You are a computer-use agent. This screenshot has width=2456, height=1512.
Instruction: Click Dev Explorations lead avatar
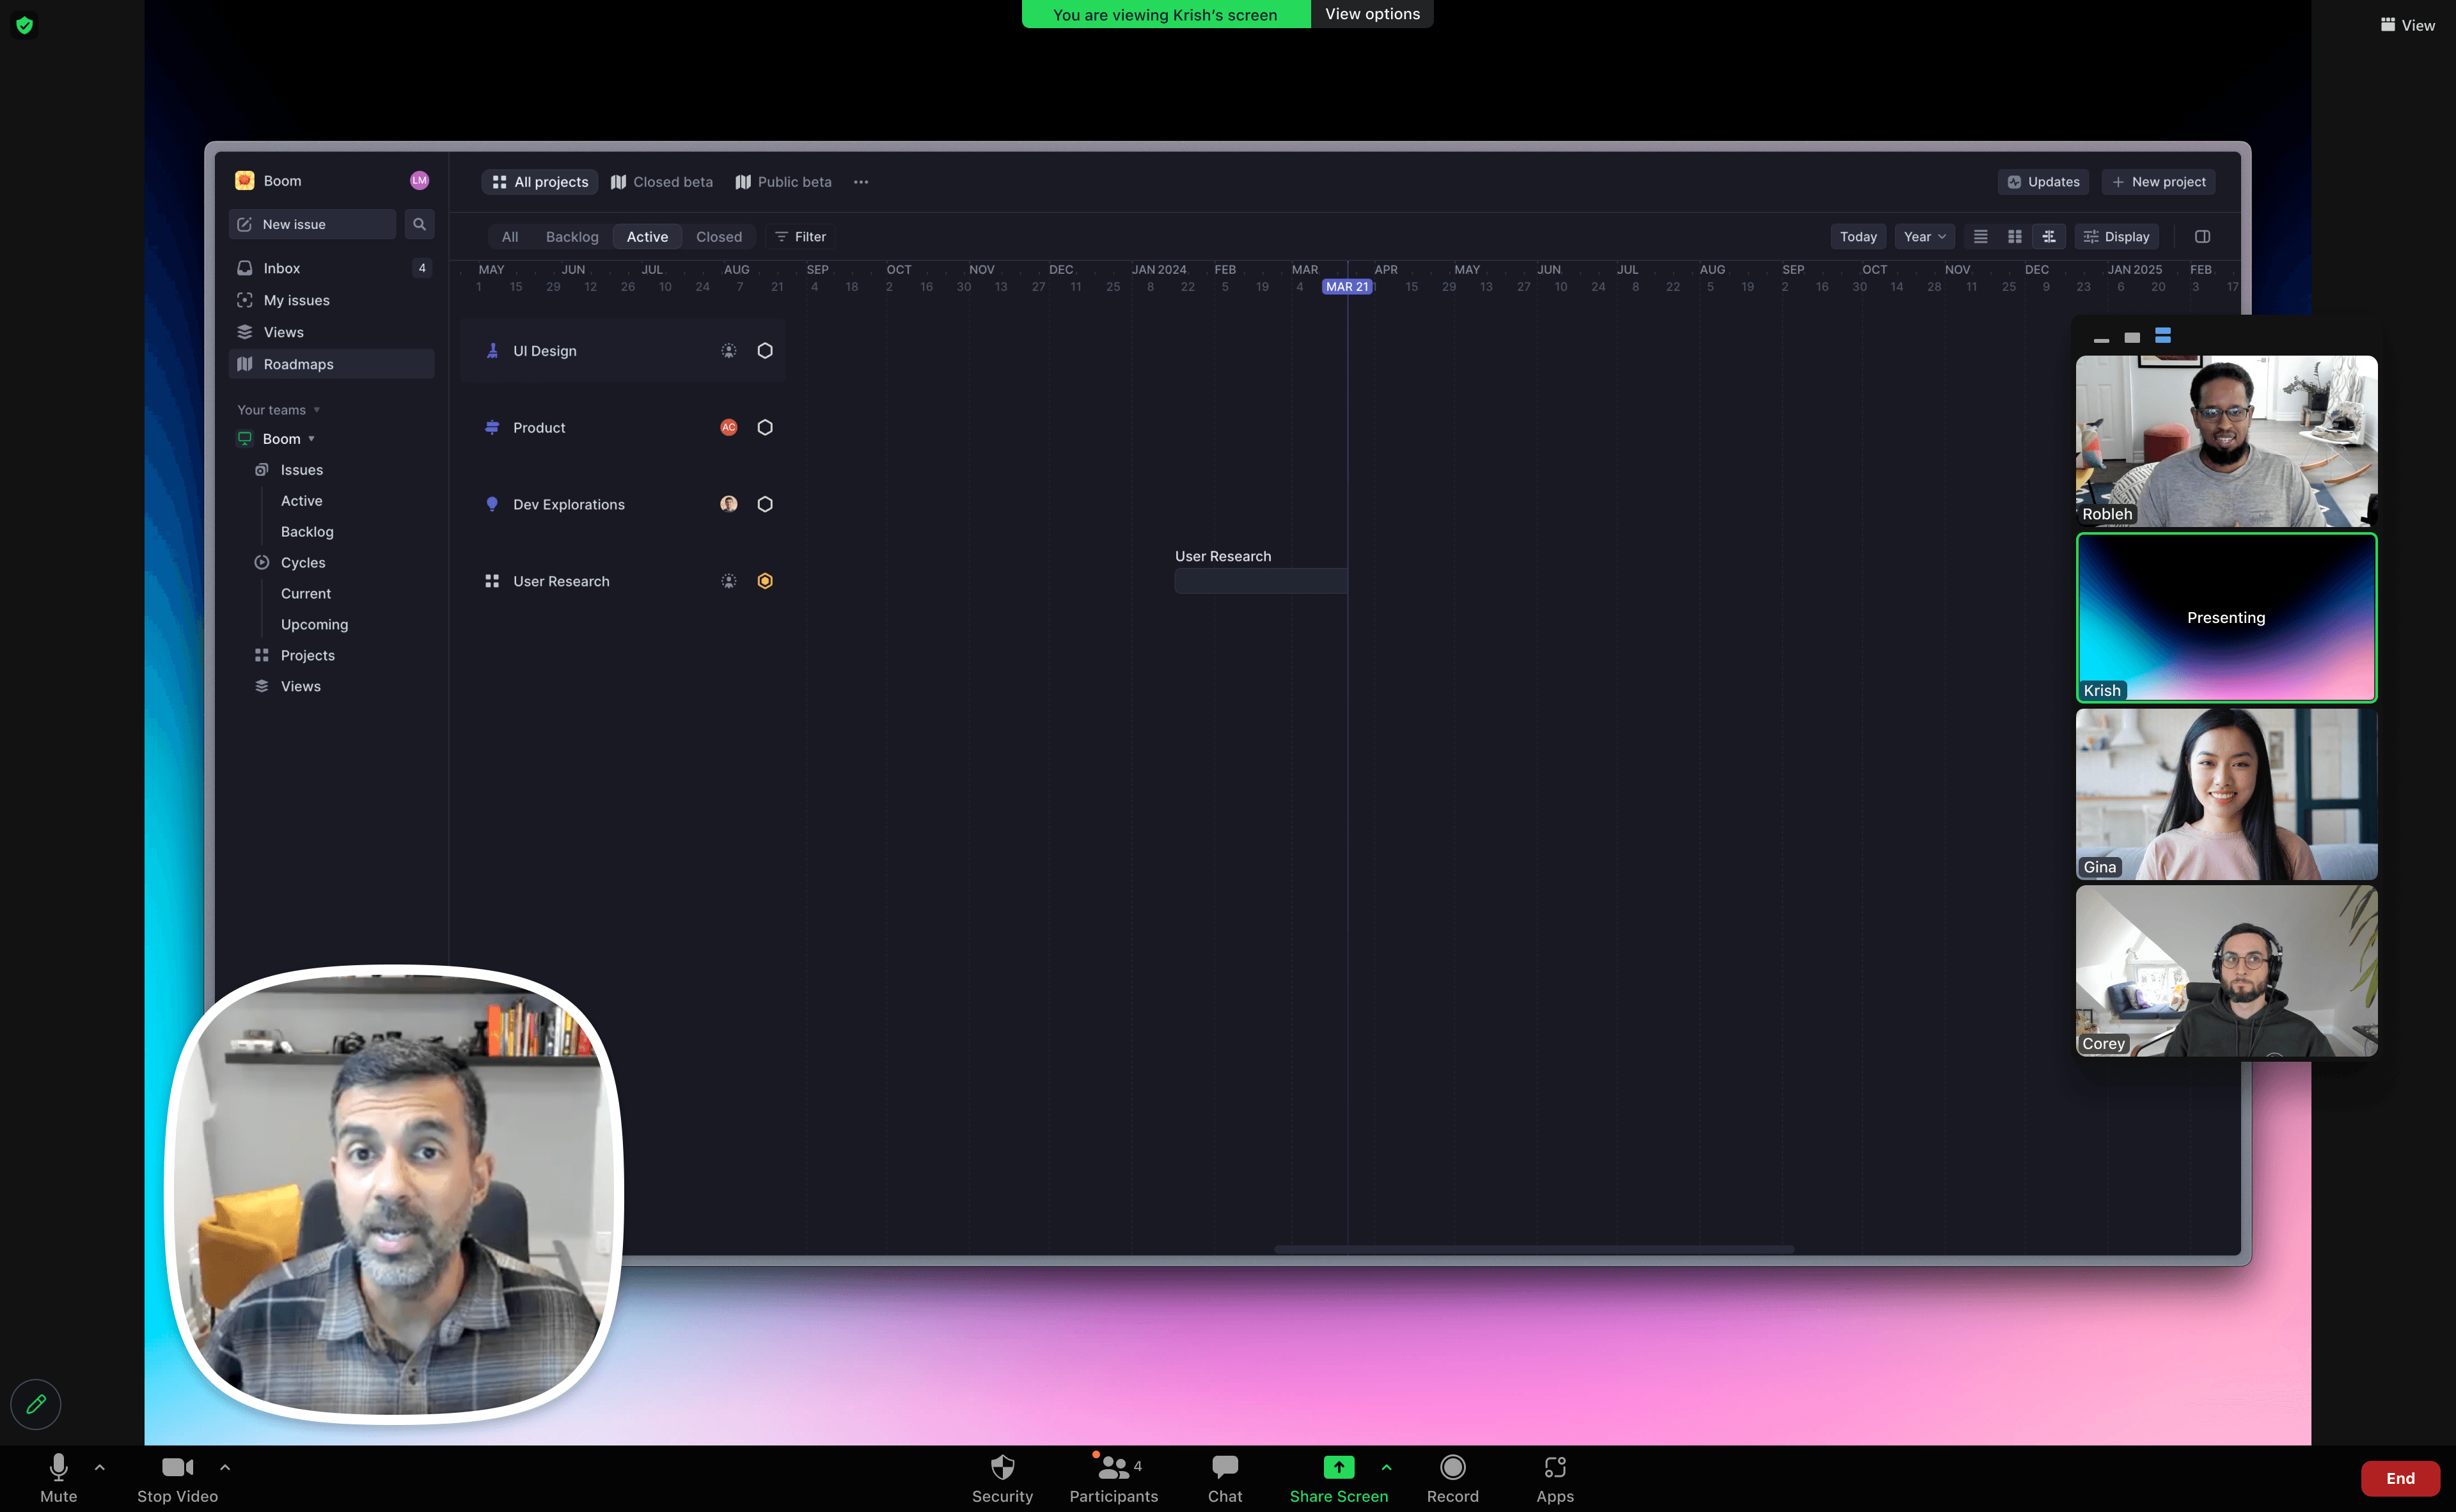pyautogui.click(x=729, y=504)
